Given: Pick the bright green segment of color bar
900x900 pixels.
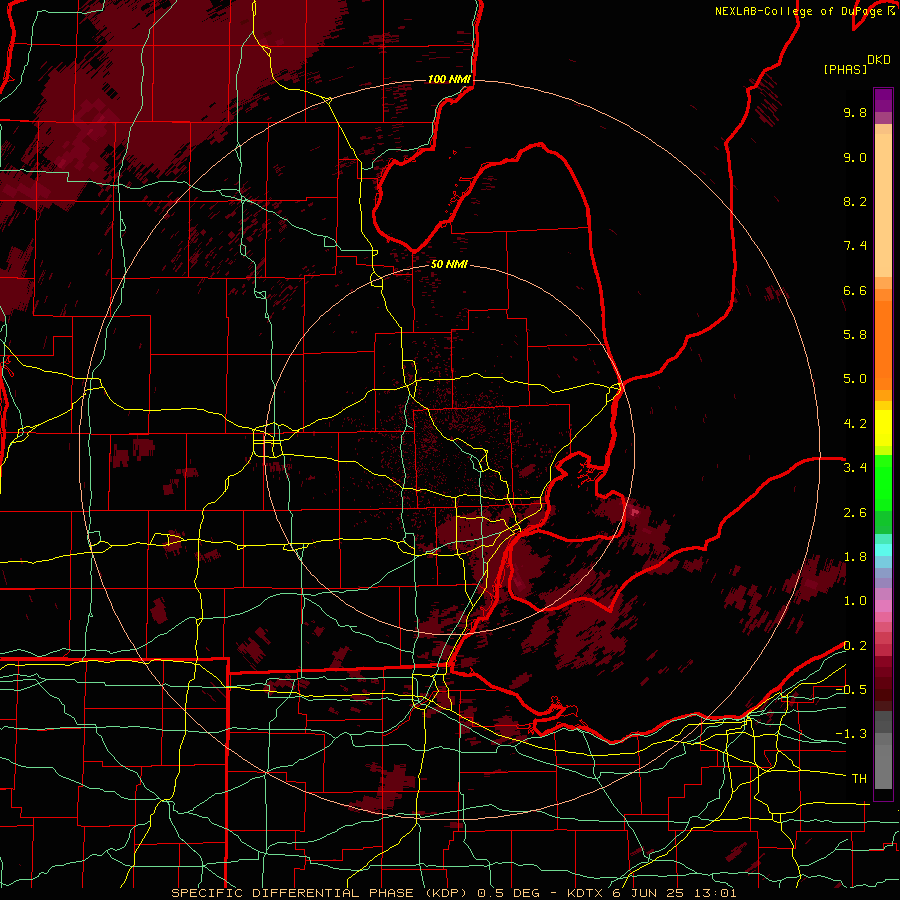Looking at the screenshot, I should coord(883,483).
